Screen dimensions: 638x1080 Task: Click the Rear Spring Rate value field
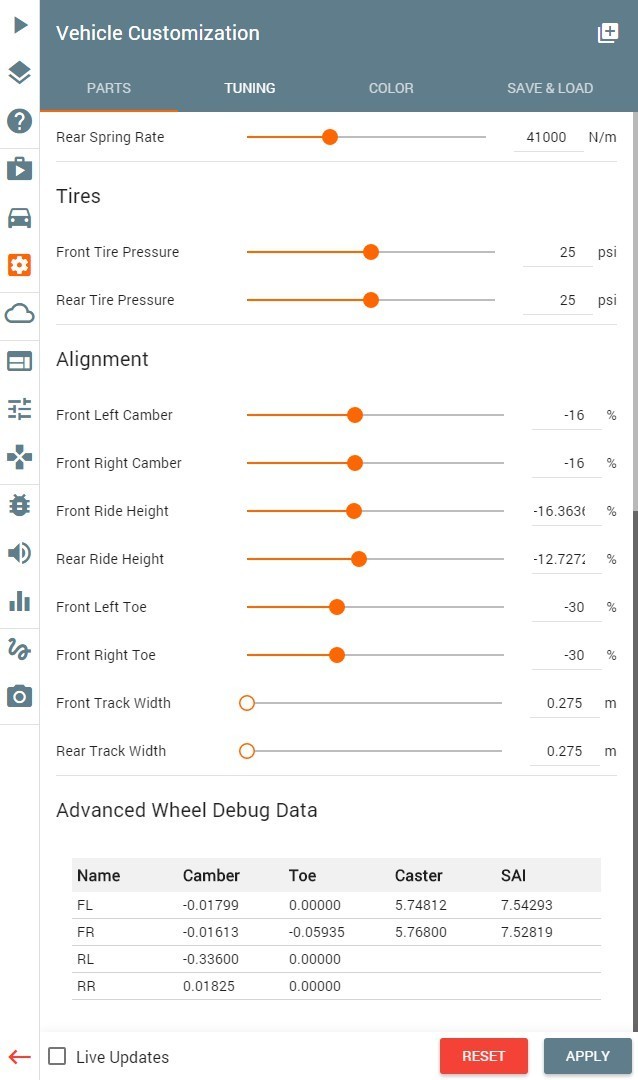pyautogui.click(x=548, y=138)
